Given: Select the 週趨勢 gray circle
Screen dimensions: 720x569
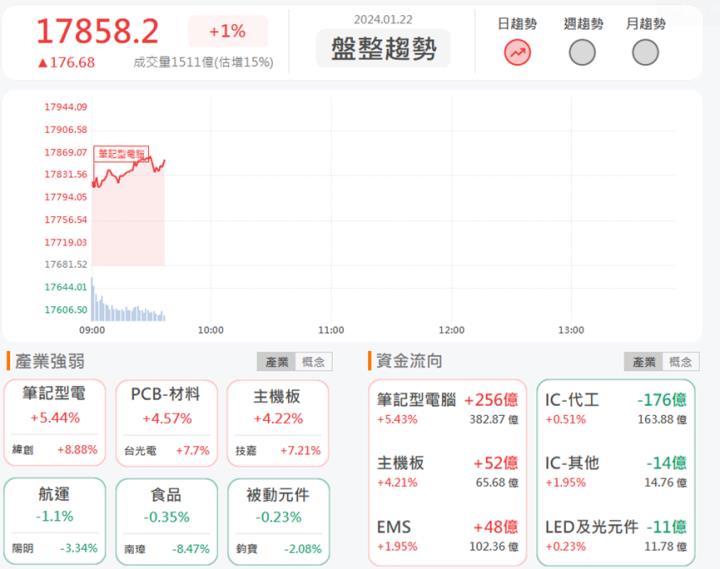Looking at the screenshot, I should (x=582, y=52).
